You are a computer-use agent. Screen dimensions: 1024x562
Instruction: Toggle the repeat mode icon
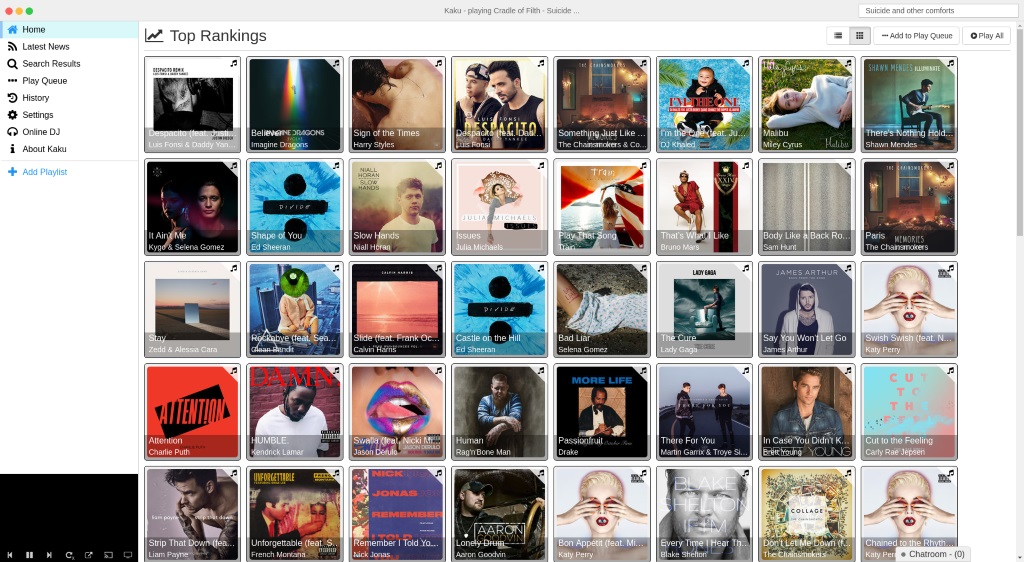[x=69, y=555]
